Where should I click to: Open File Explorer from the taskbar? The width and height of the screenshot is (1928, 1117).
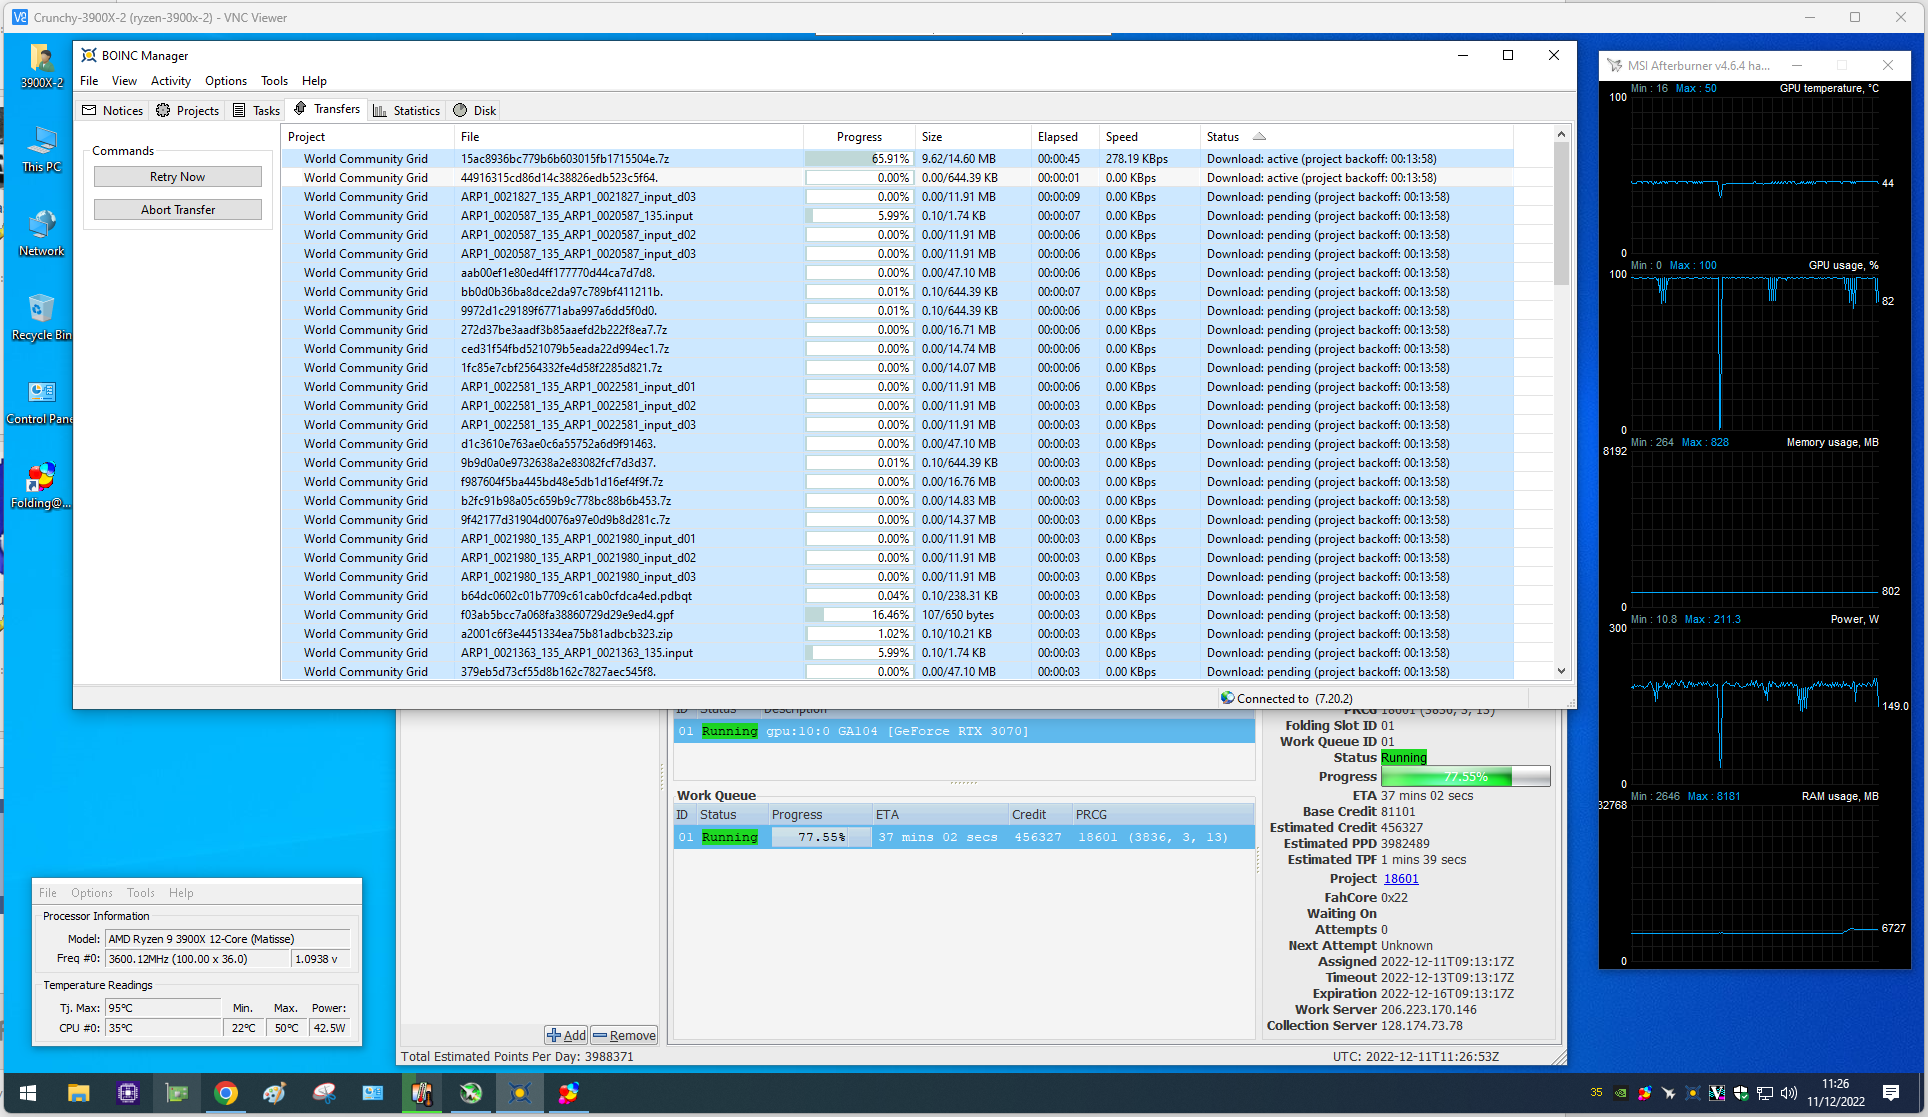pos(79,1093)
